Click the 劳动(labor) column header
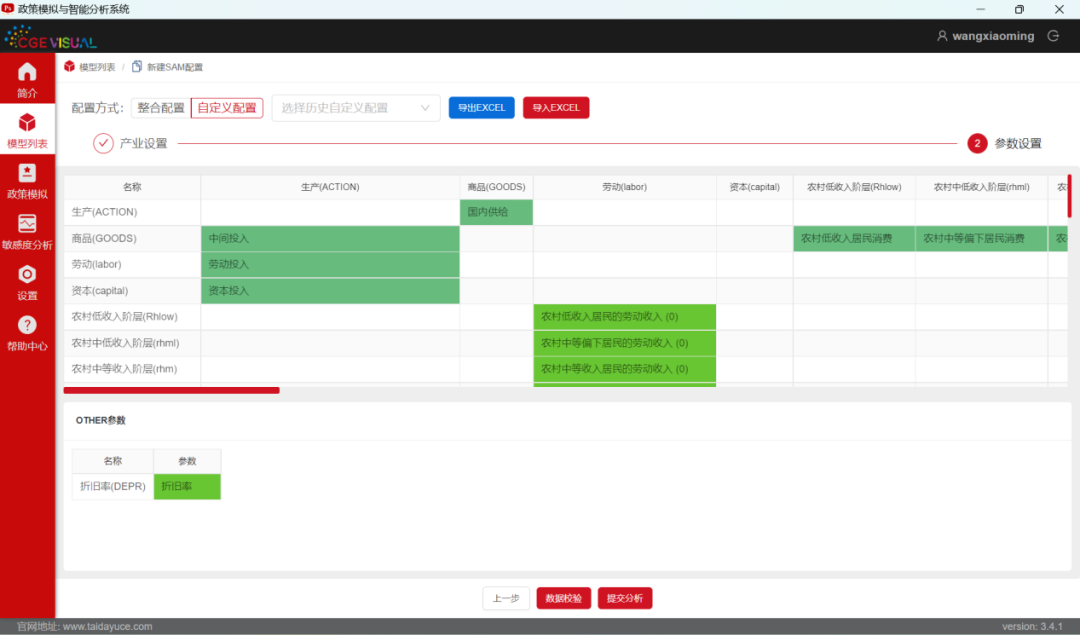 625,187
